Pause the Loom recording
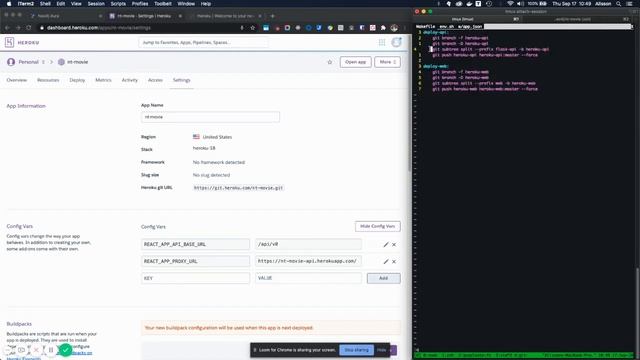The height and width of the screenshot is (360, 640). (x=51, y=350)
